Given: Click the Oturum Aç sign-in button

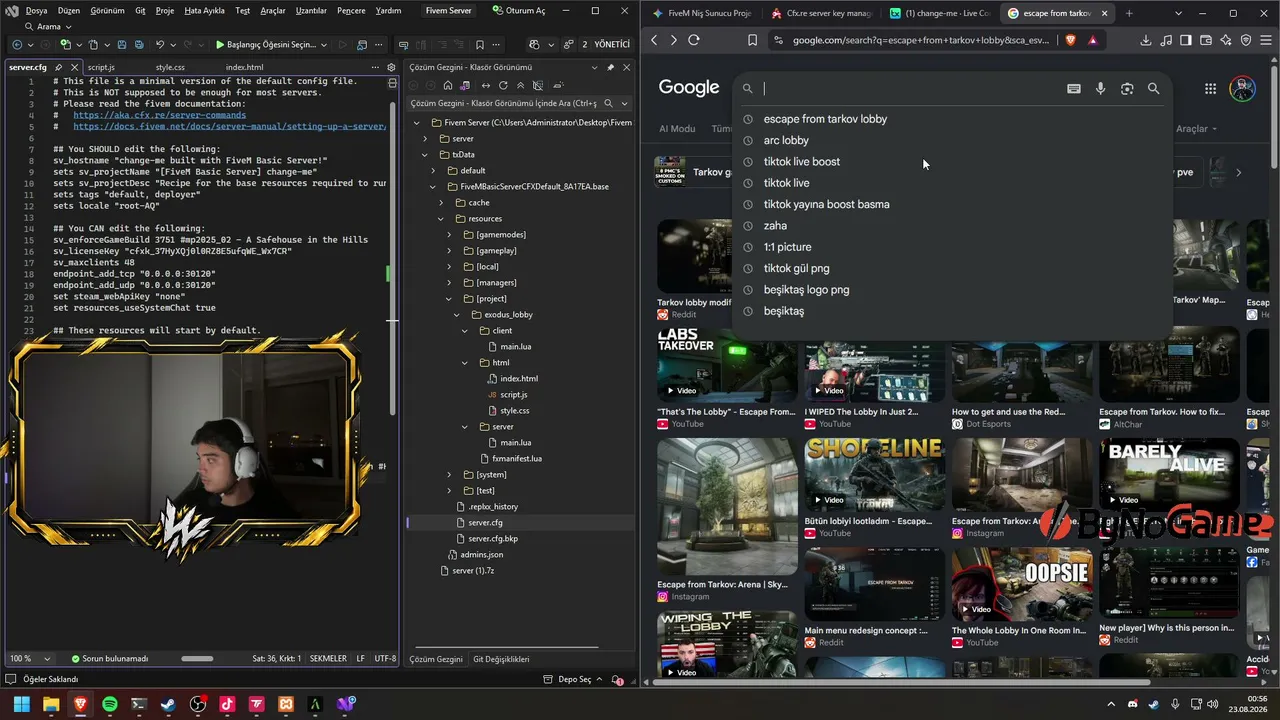Looking at the screenshot, I should (520, 11).
